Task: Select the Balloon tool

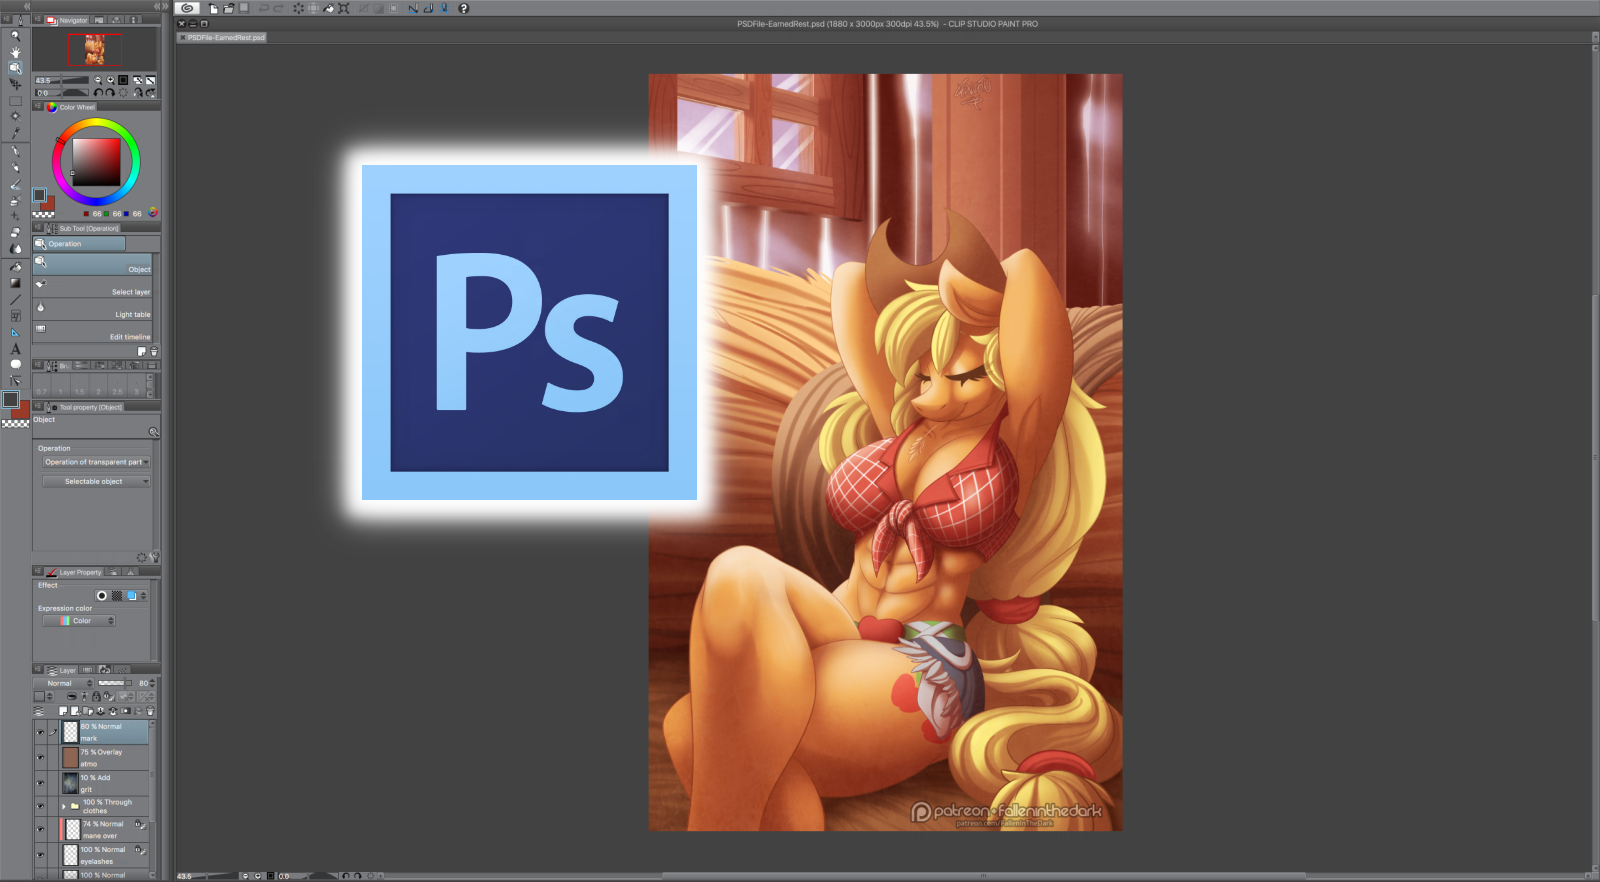Action: coord(15,365)
